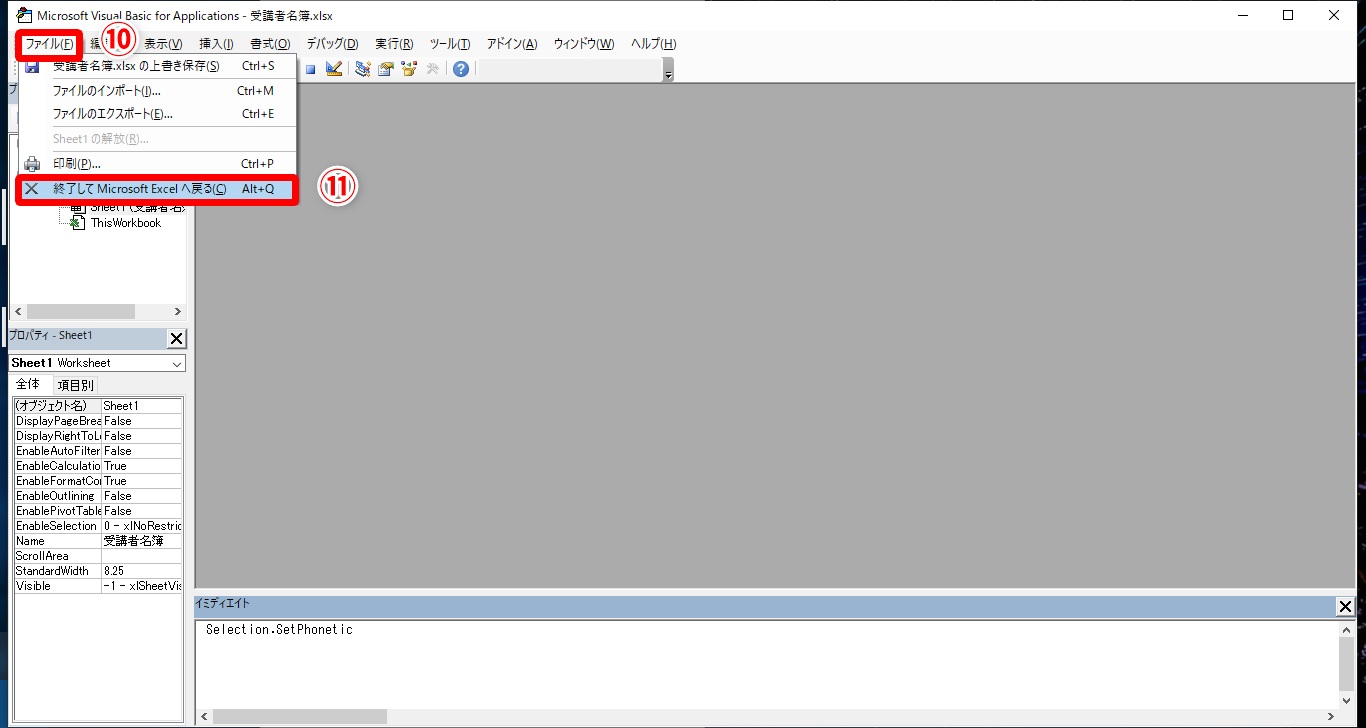This screenshot has height=728, width=1366.
Task: Toggle Design Mode in the toolbar
Action: pos(334,69)
